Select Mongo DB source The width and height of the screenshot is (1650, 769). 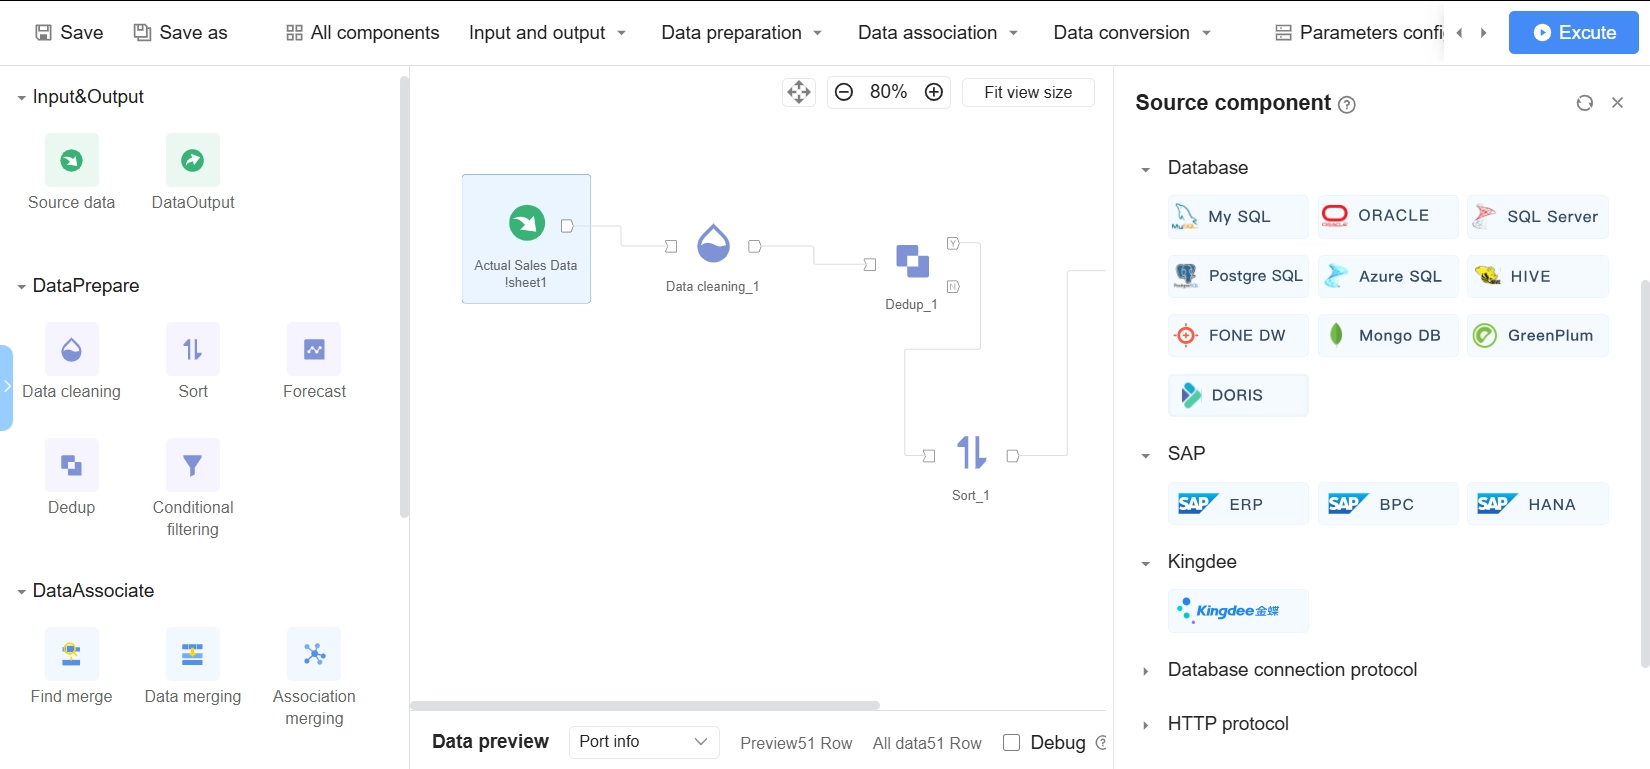pos(1388,336)
